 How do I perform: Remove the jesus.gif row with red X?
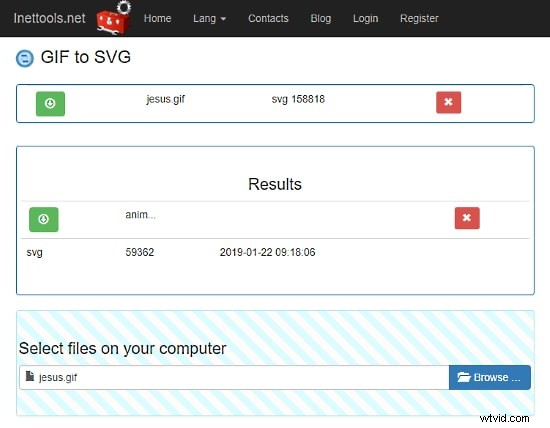[x=448, y=102]
